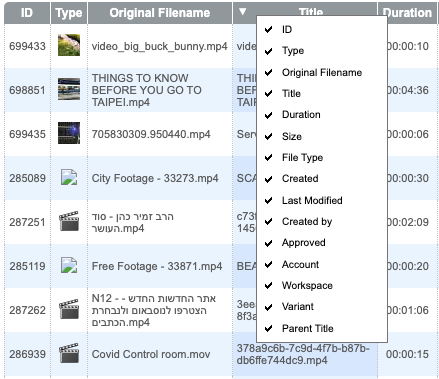Click filename video_big_buck_bunny.mp4

[x=159, y=46]
